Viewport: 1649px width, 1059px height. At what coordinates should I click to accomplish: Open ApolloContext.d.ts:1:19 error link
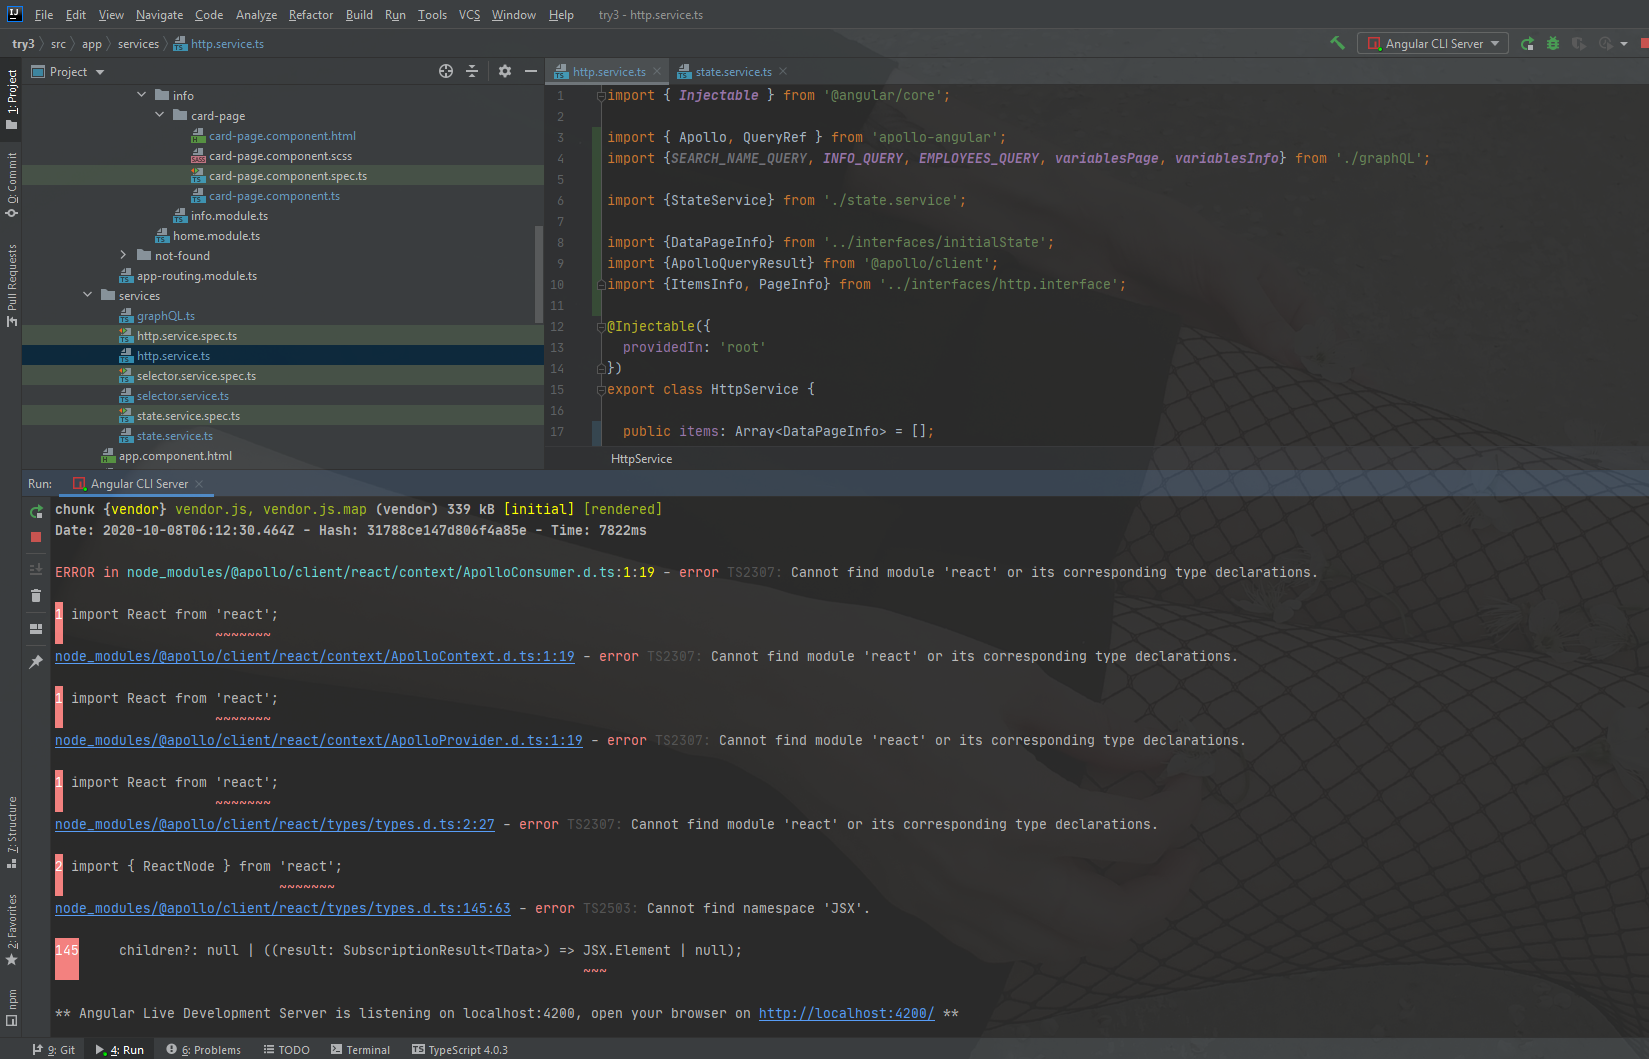point(315,656)
